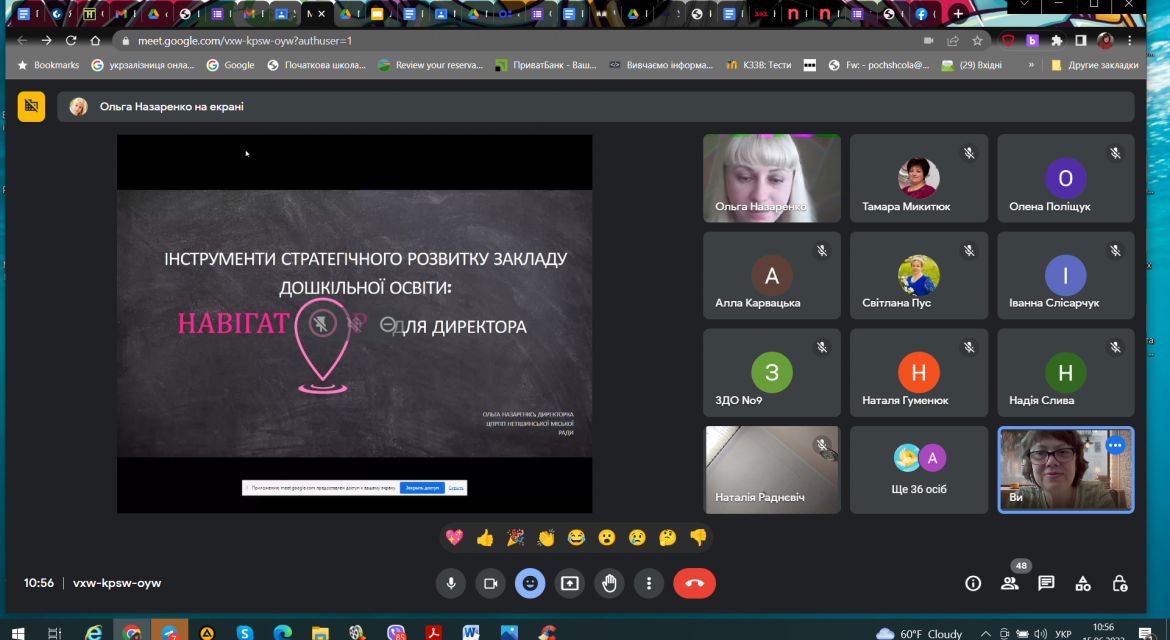Raise hand in the meeting
Image resolution: width=1170 pixels, height=640 pixels.
[609, 583]
